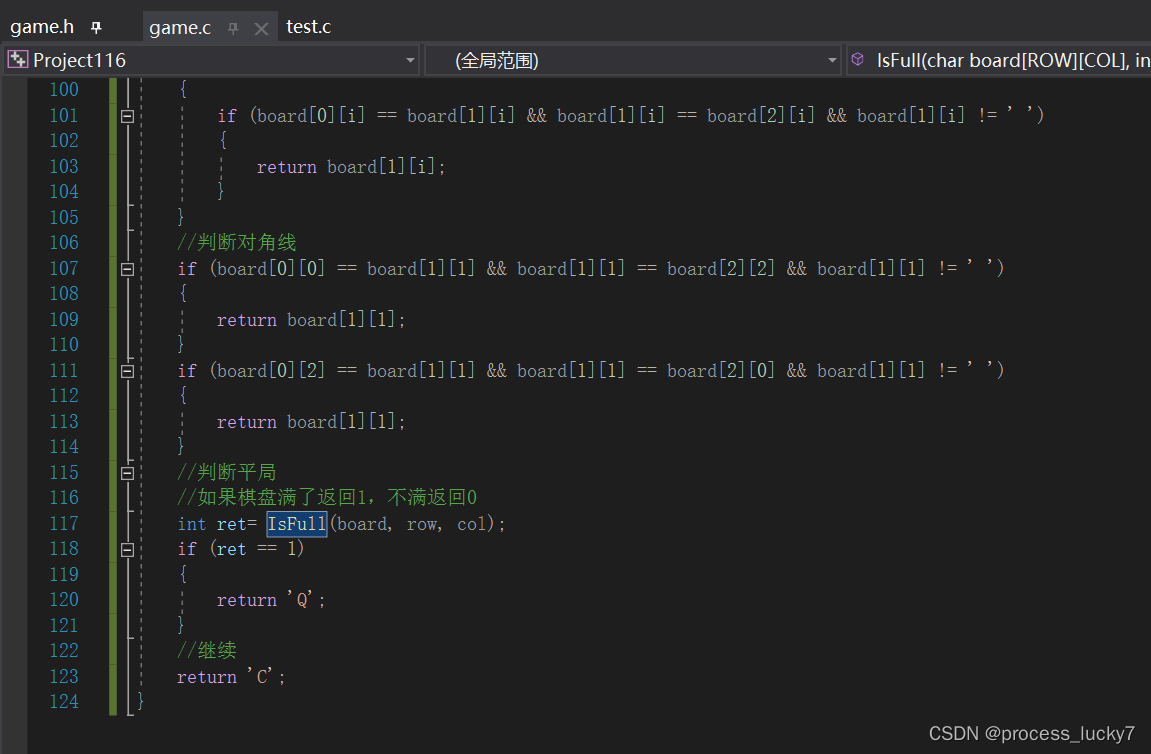
Task: Switch to the game.h tab
Action: 42,27
